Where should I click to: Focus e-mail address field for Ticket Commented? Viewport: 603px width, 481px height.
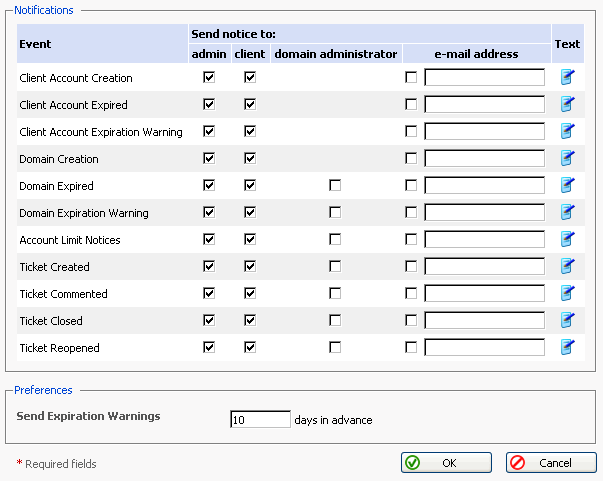coord(485,293)
